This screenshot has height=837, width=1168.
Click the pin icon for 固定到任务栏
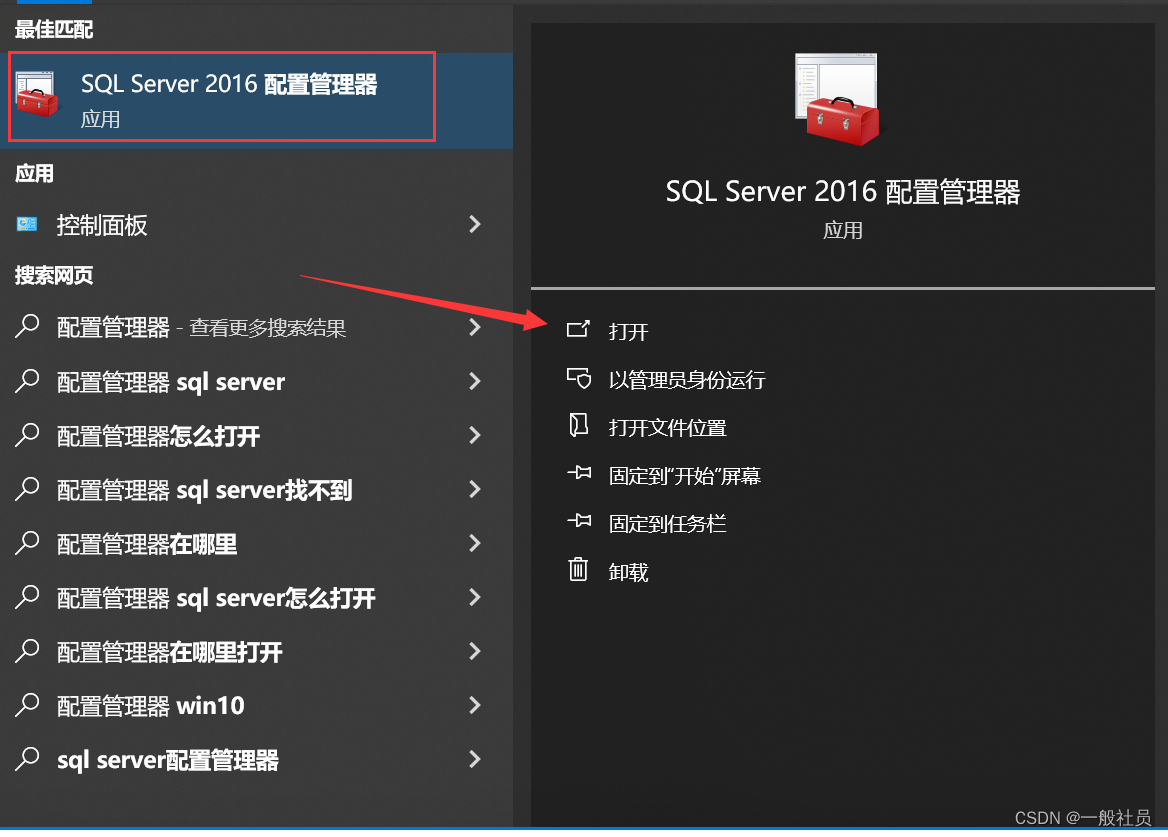click(x=579, y=521)
